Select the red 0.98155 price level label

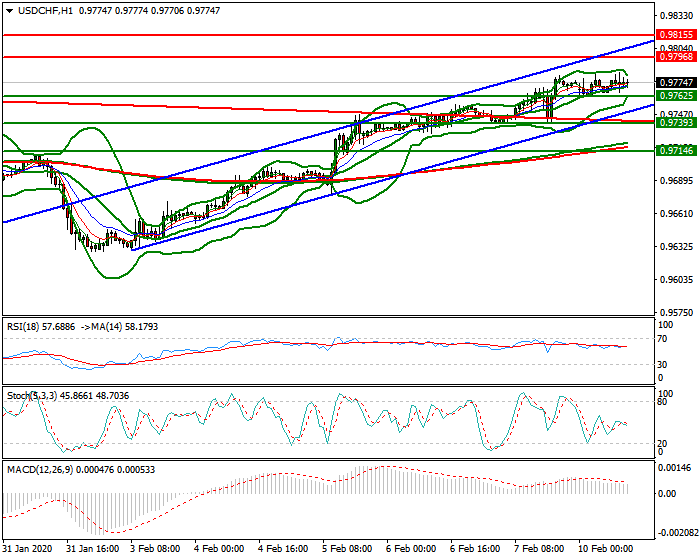pyautogui.click(x=677, y=35)
